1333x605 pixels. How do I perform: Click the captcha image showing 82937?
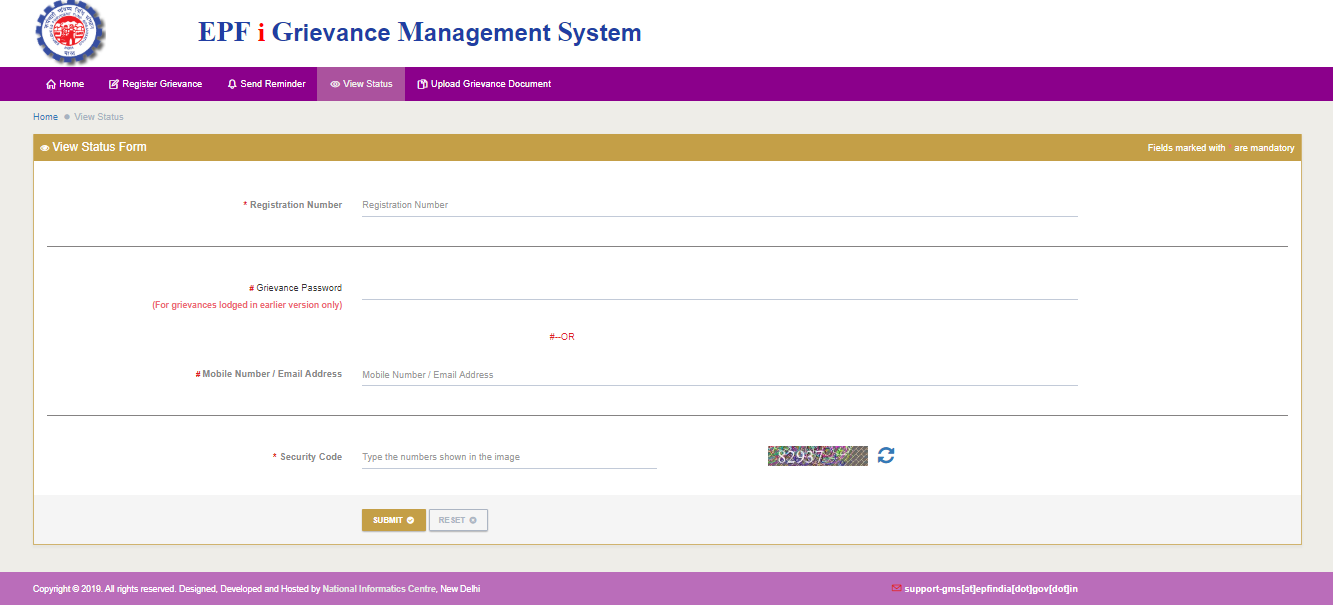click(818, 456)
